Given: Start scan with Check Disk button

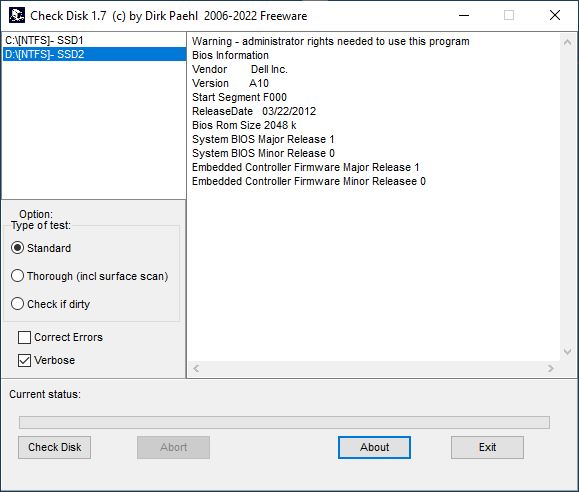Looking at the screenshot, I should pyautogui.click(x=55, y=447).
